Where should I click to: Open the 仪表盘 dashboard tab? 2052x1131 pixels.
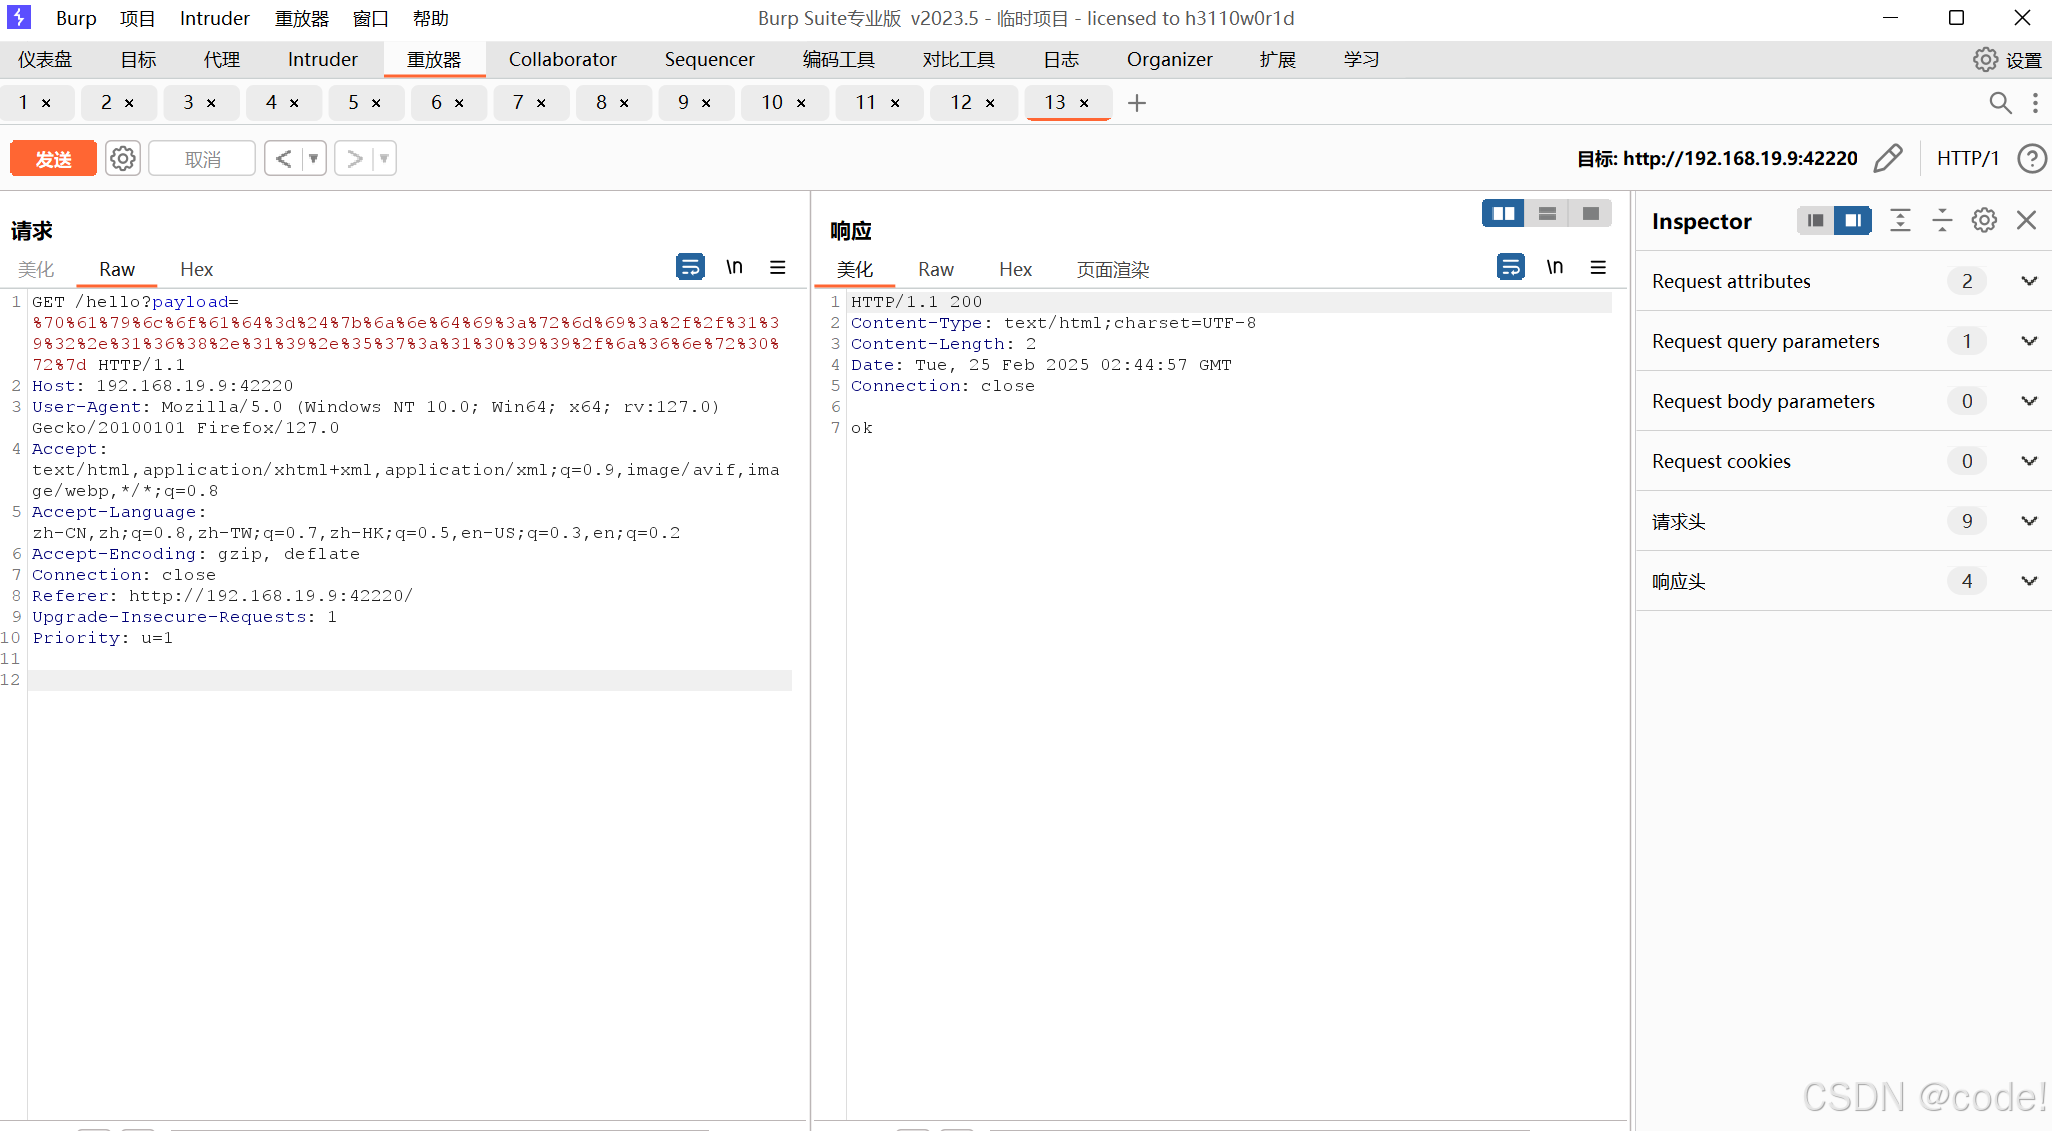pos(45,60)
